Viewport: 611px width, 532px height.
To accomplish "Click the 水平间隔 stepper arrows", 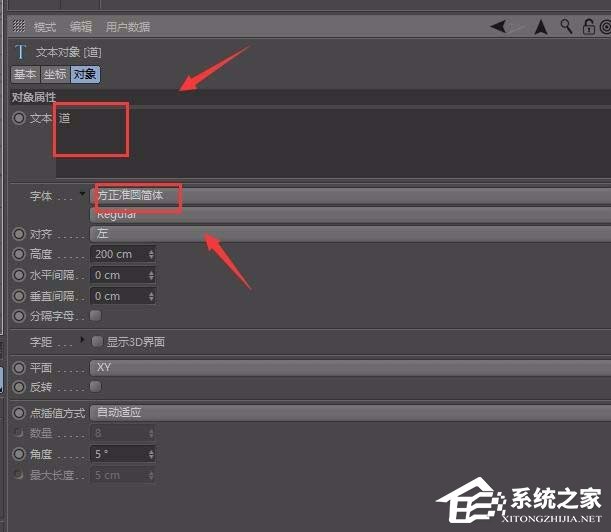I will [151, 275].
